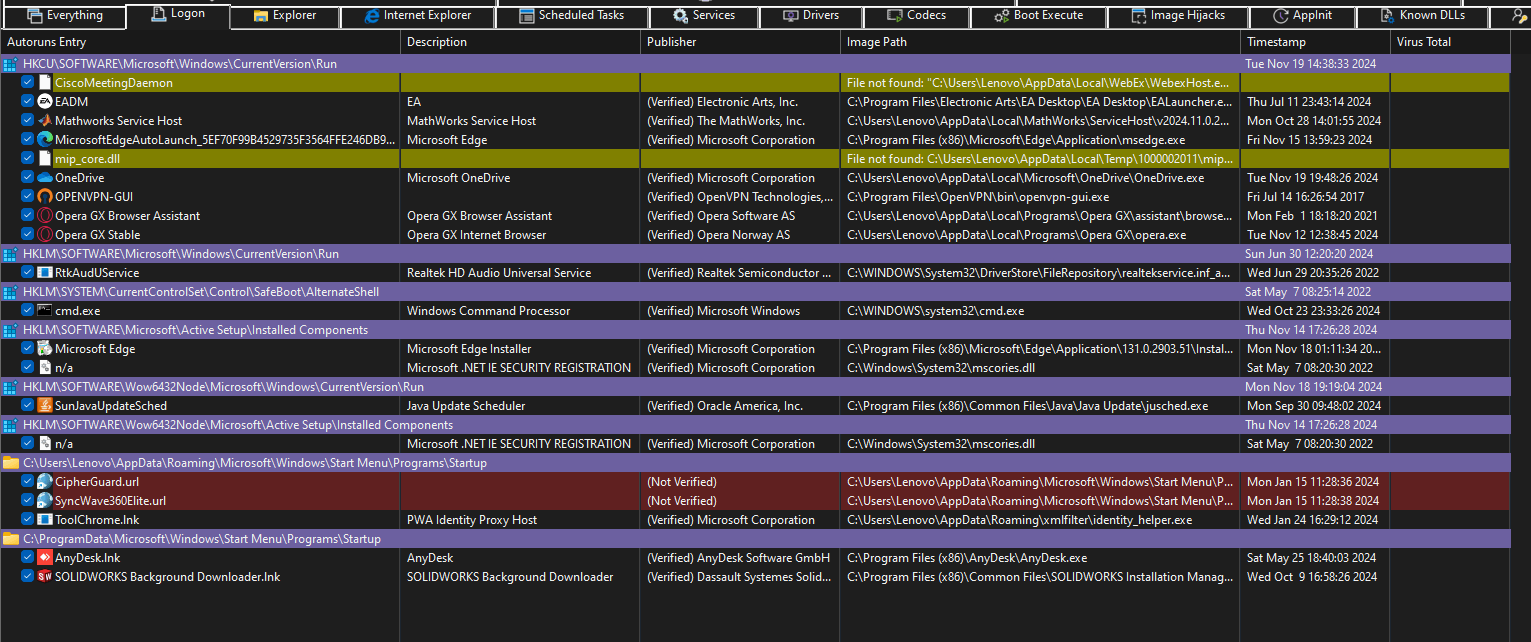Select the C:\ProgramData Startup folder row

[x=755, y=539]
